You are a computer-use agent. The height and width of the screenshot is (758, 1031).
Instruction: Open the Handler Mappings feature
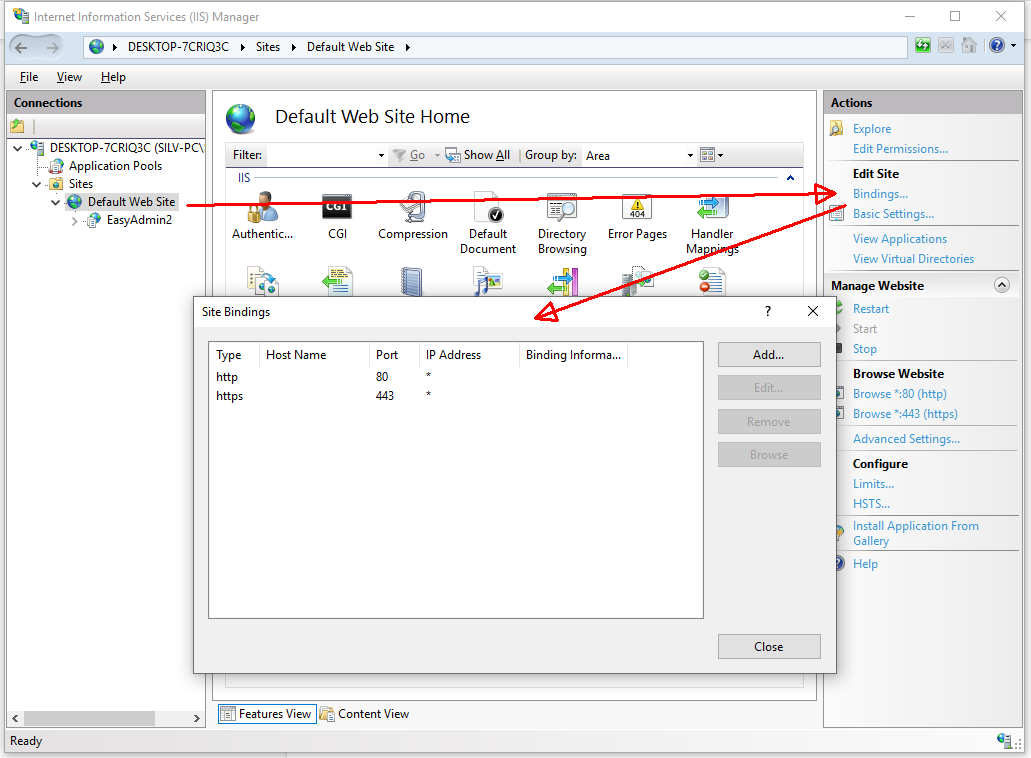point(711,210)
